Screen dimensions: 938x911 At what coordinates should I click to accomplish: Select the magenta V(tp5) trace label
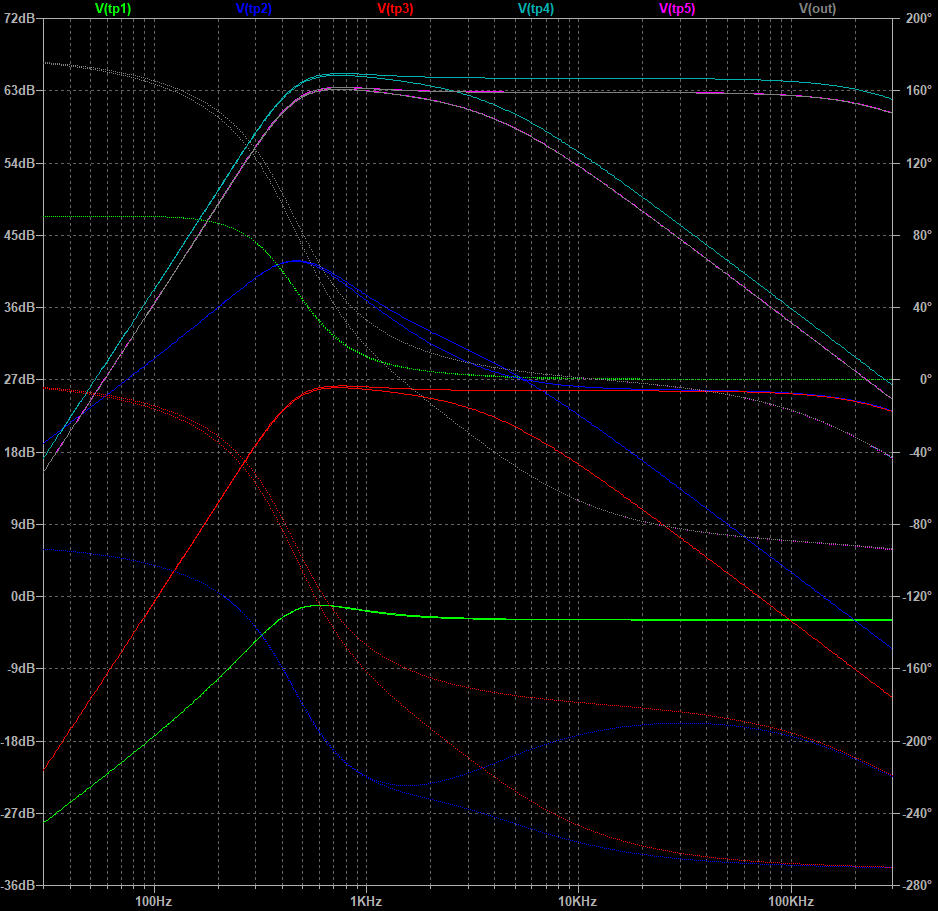point(677,8)
